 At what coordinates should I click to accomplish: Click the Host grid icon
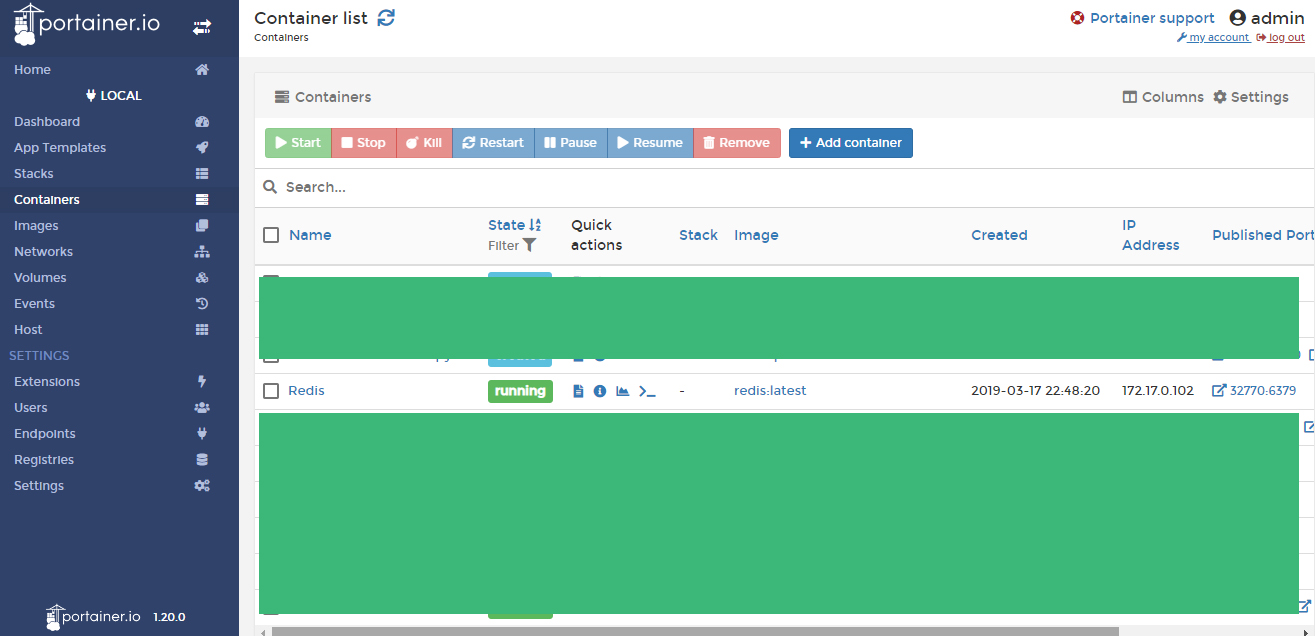click(x=202, y=330)
